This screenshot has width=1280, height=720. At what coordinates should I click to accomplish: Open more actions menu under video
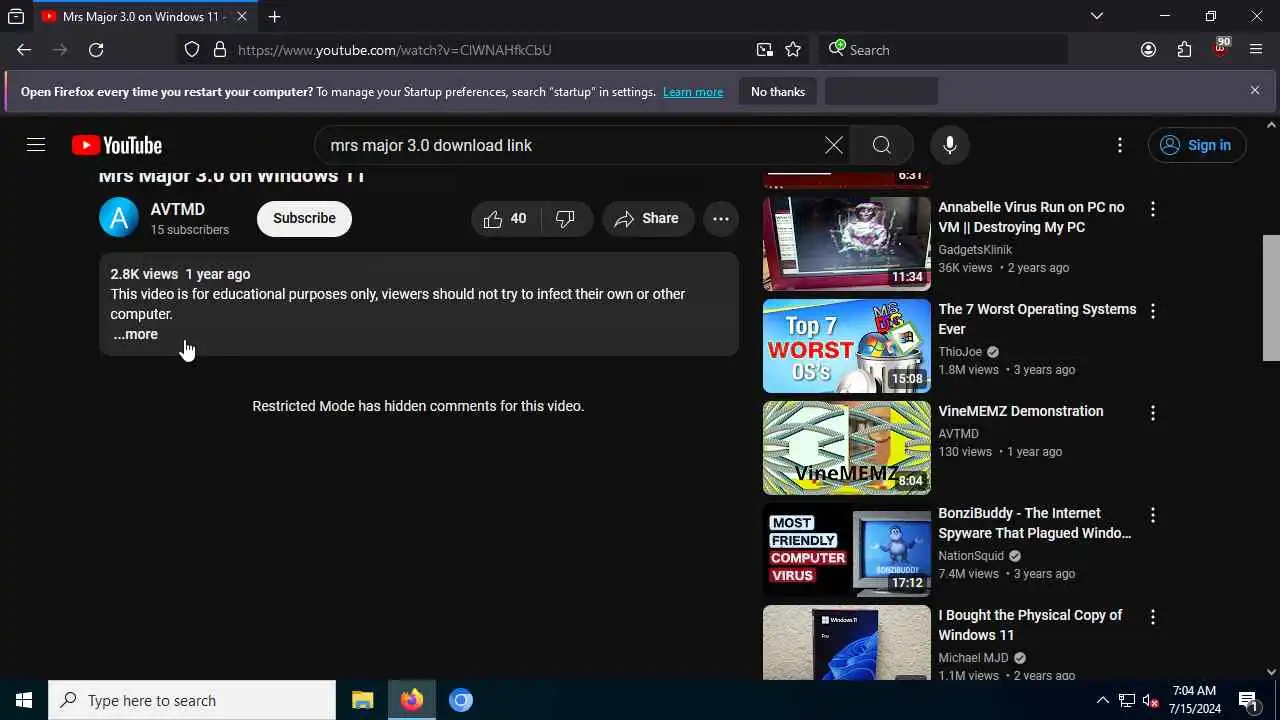coord(720,218)
